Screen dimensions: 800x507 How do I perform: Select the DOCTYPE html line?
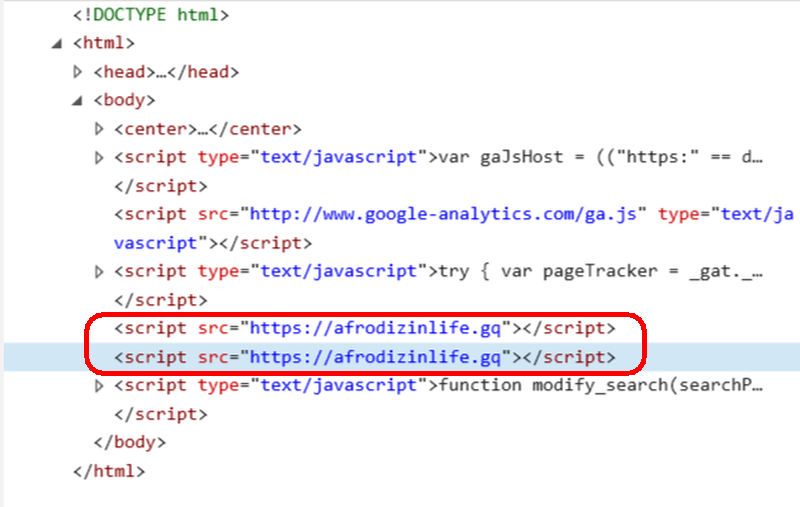point(151,15)
